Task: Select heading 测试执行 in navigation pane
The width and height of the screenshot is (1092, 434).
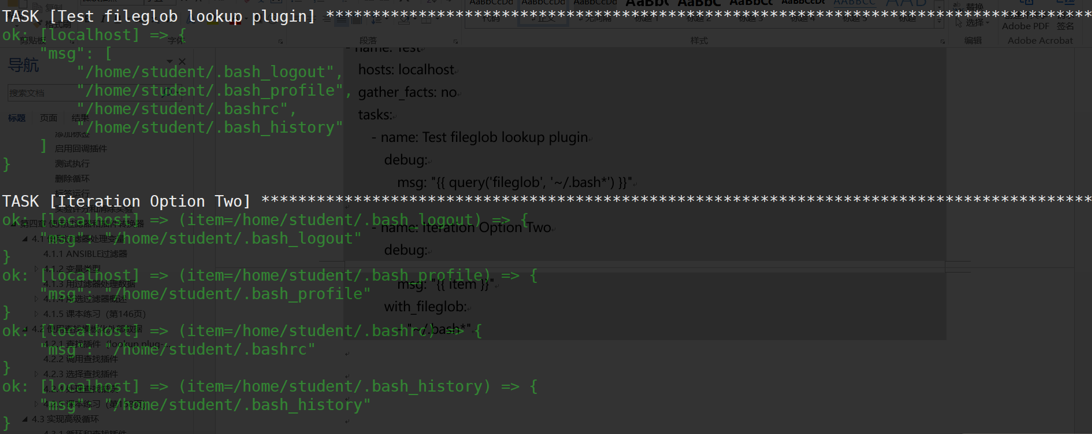Action: pos(72,164)
